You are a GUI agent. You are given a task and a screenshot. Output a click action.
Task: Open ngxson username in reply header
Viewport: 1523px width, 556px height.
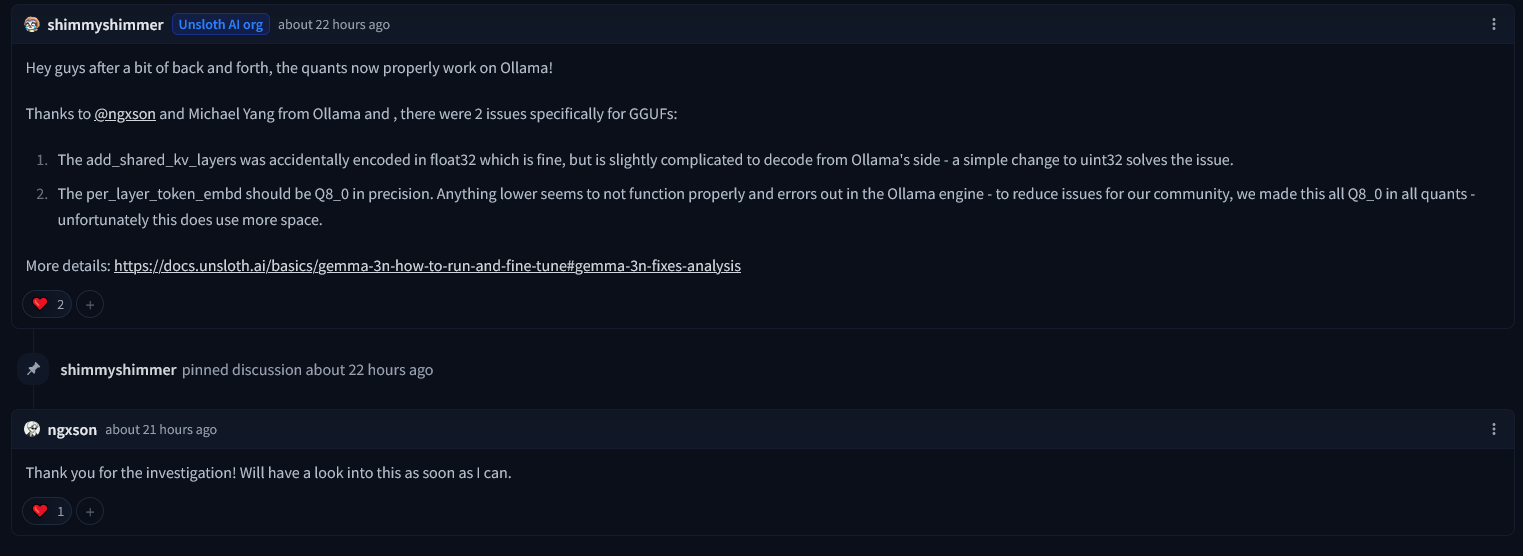72,430
